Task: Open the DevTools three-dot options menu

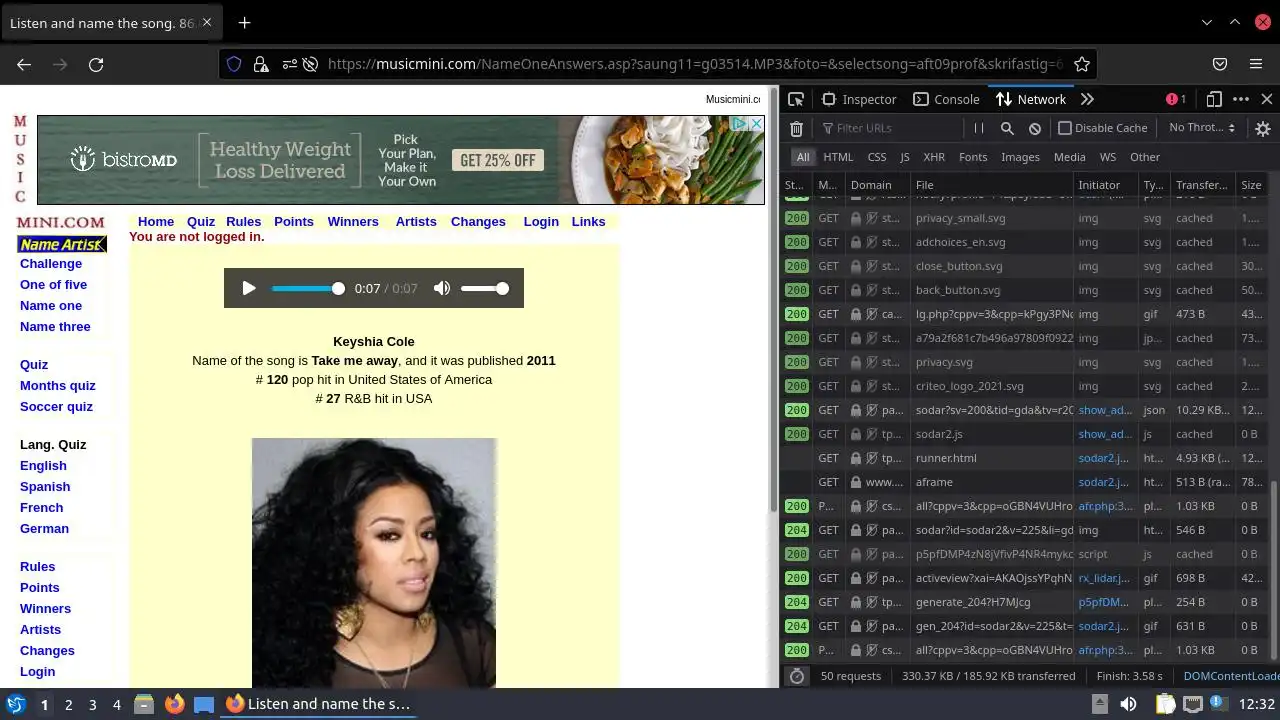Action: coord(1241,99)
